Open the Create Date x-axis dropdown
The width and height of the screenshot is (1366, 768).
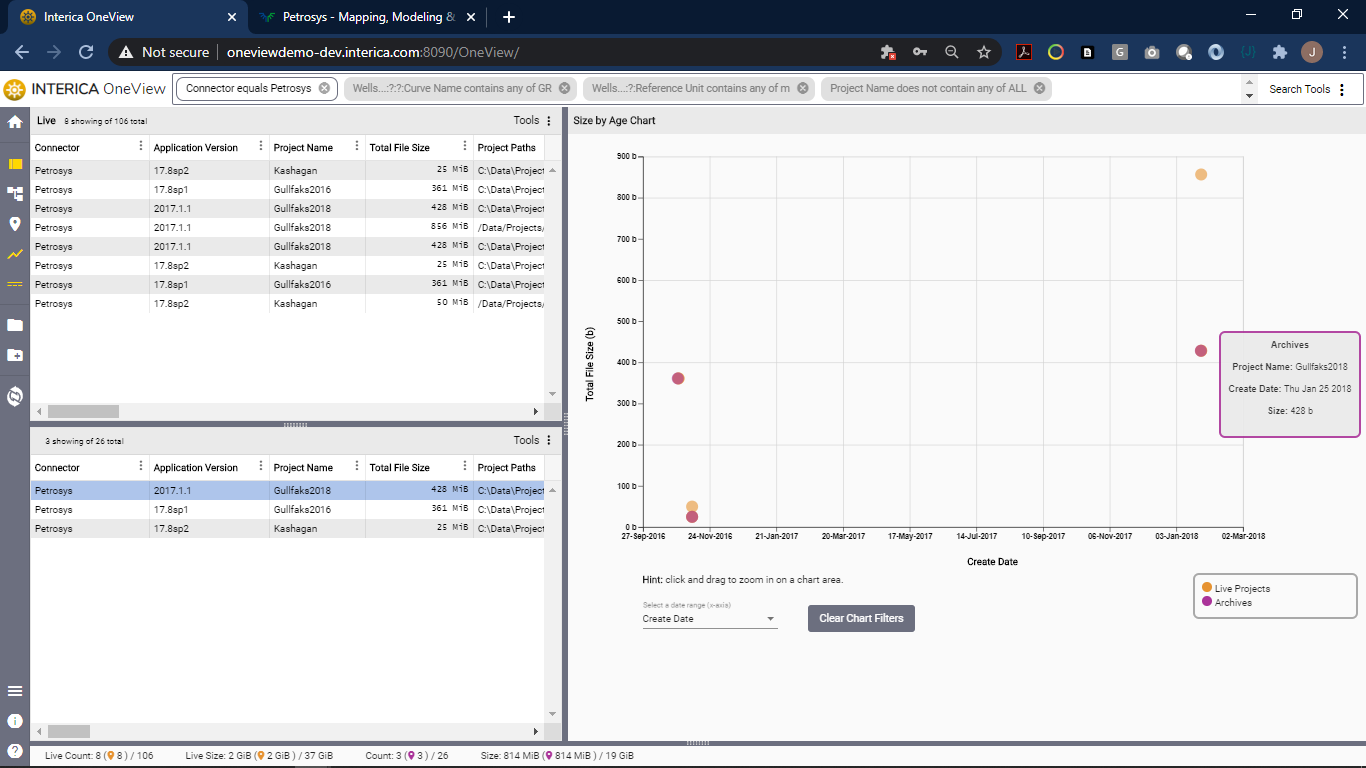pyautogui.click(x=709, y=619)
